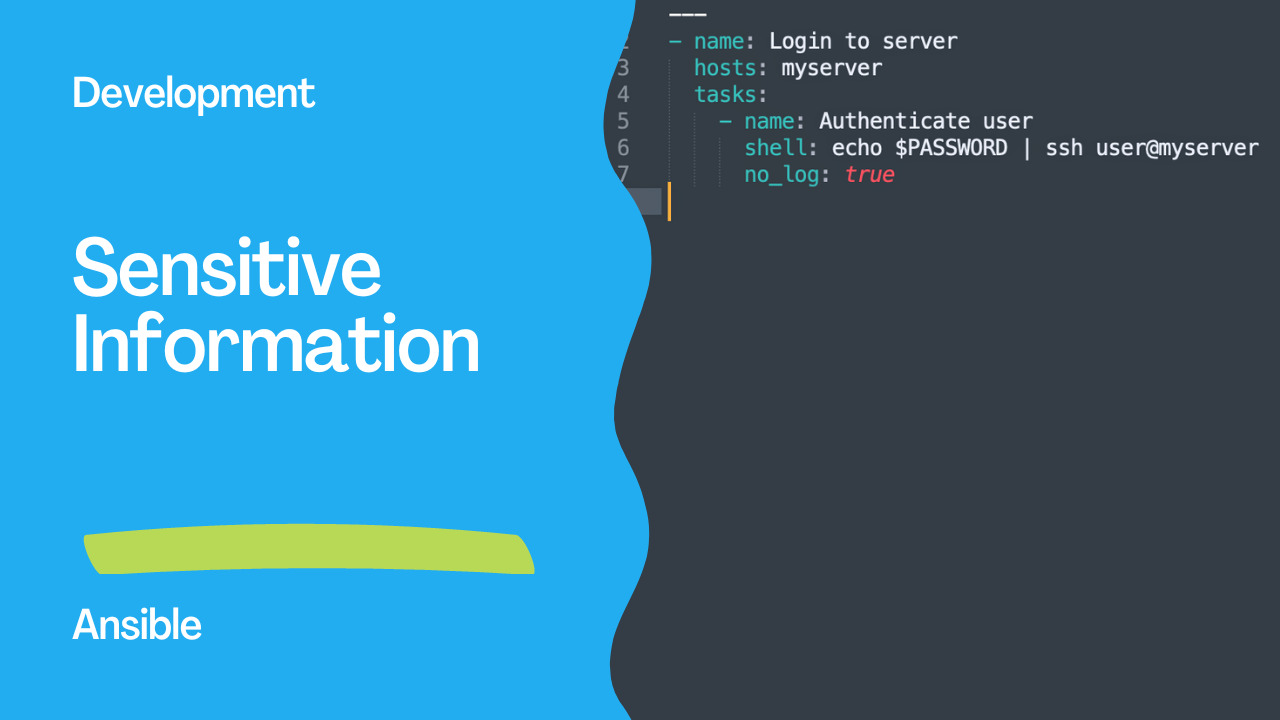
Task: Select the 'name' key on the play definition
Action: pos(718,41)
